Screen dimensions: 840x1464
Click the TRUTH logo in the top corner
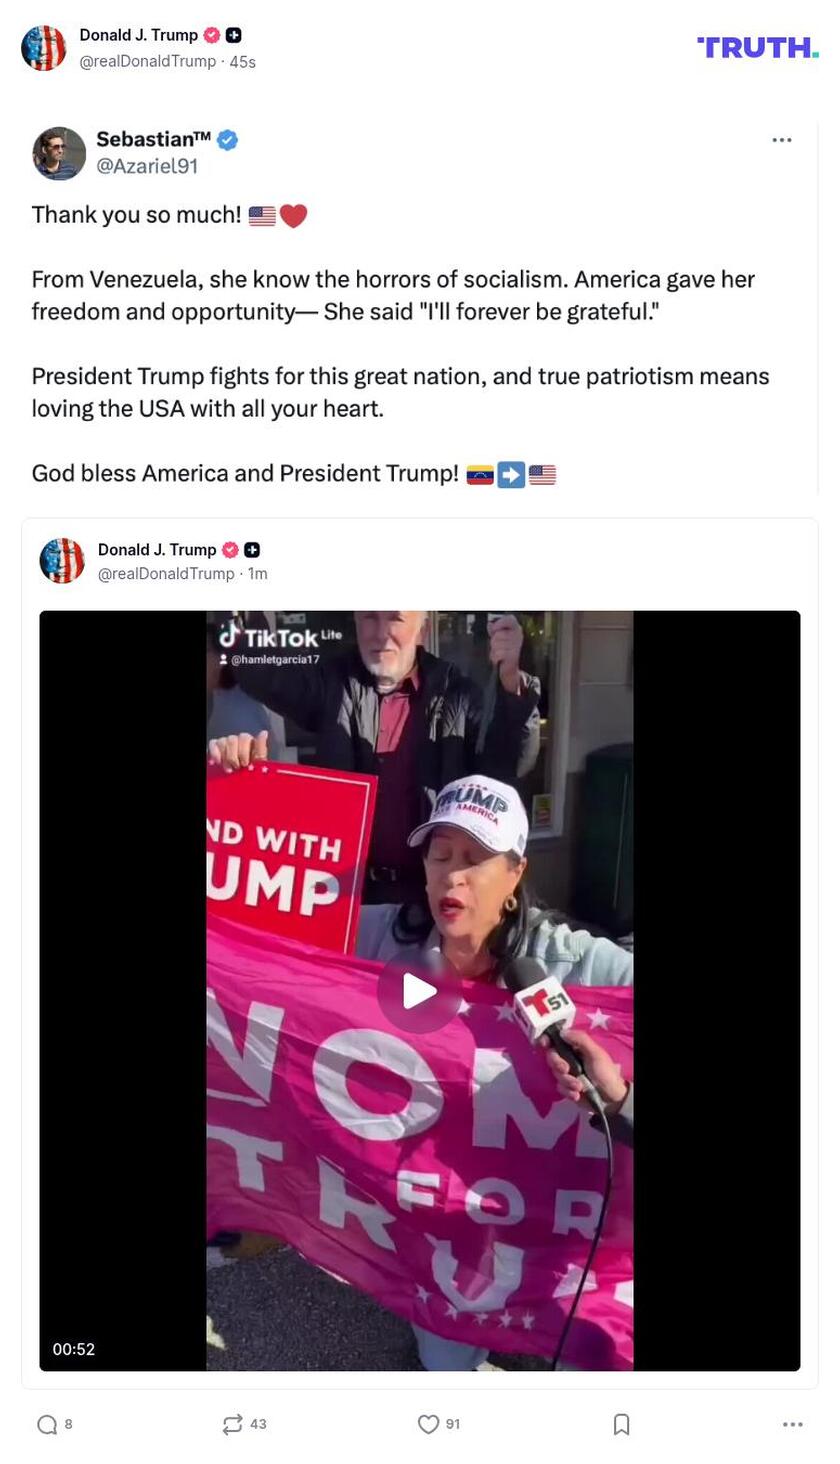pyautogui.click(x=758, y=46)
